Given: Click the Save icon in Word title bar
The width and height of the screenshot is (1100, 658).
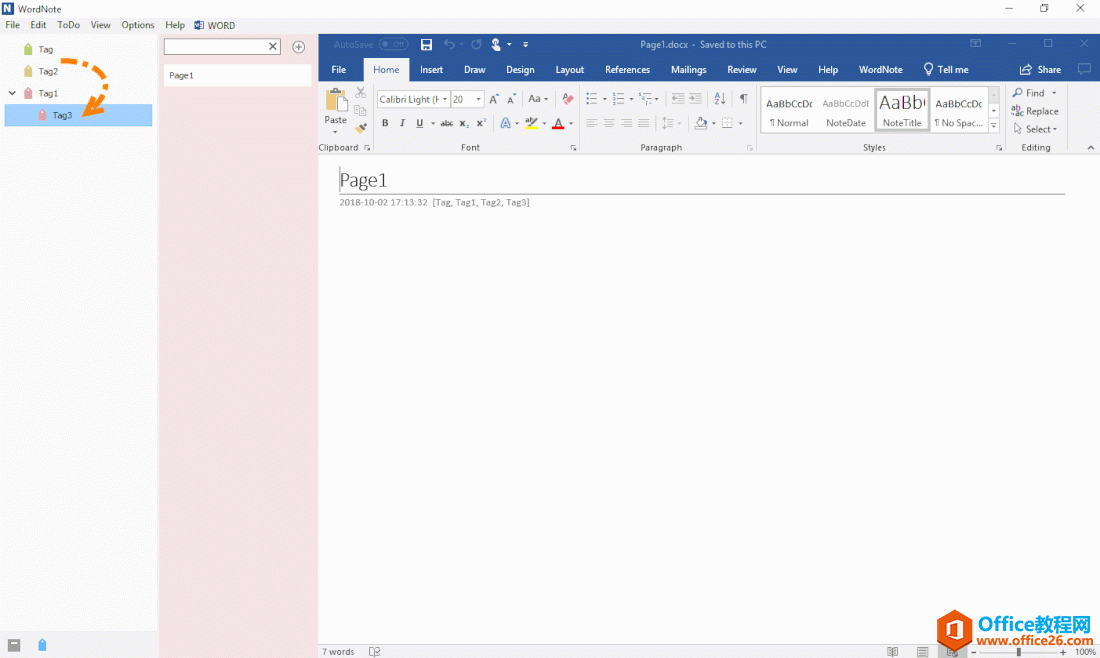Looking at the screenshot, I should [x=427, y=44].
